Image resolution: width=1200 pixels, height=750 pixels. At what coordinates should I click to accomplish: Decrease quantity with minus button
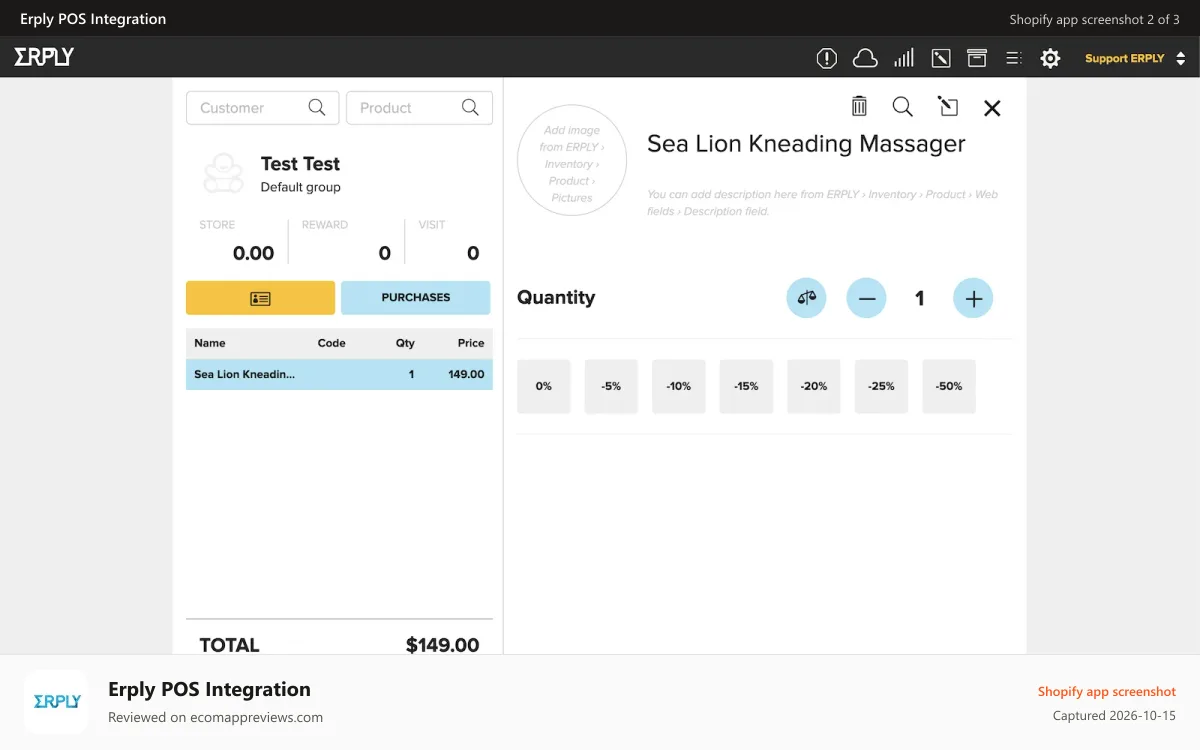pyautogui.click(x=867, y=298)
